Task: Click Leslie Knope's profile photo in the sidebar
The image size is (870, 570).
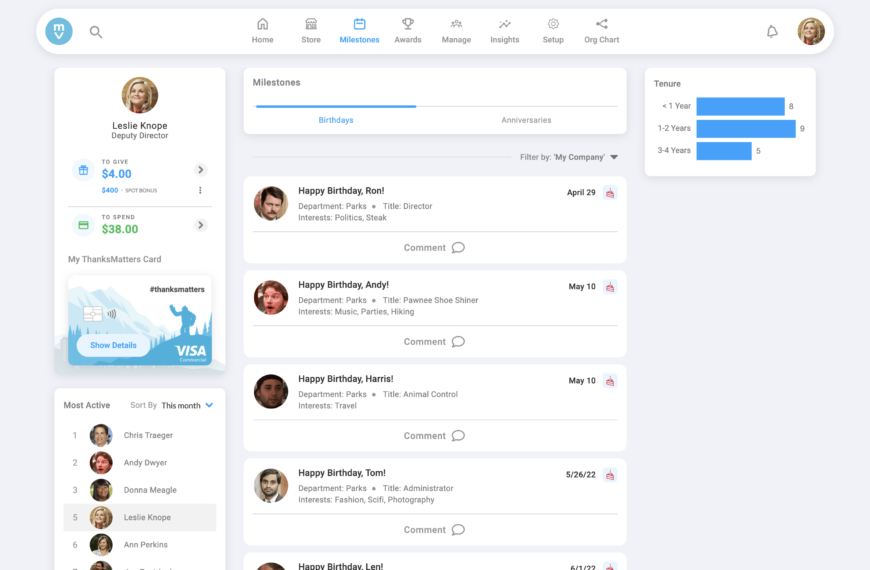Action: tap(140, 95)
